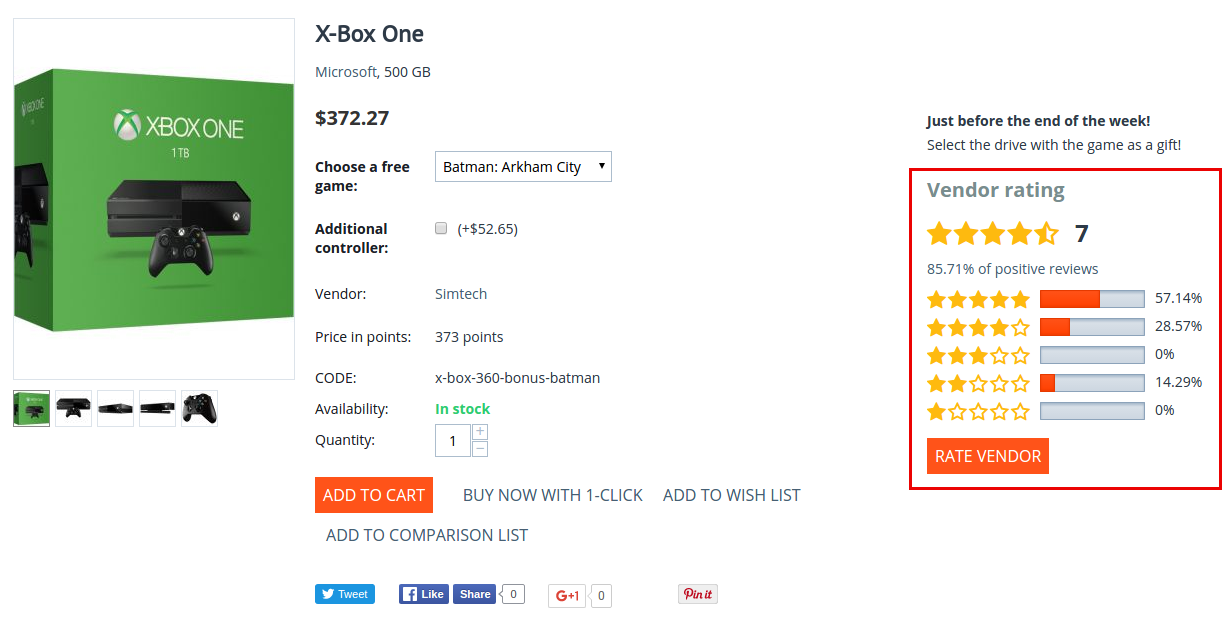Open the Simtech vendor link
Screen dimensions: 1227x625
coord(461,294)
